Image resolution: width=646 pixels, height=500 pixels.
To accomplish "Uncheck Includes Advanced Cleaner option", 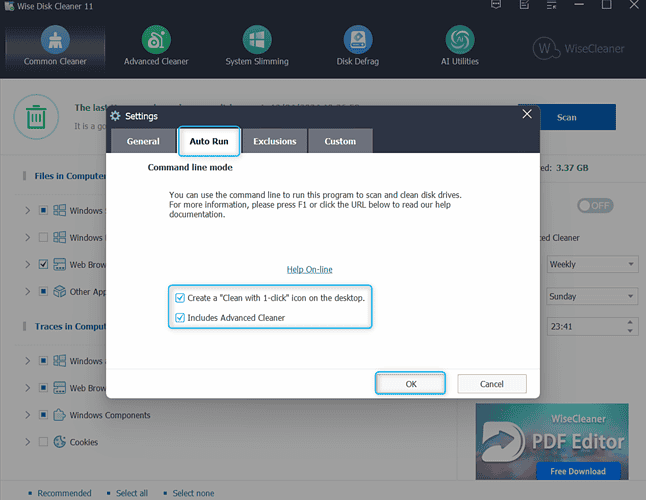I will pyautogui.click(x=180, y=318).
